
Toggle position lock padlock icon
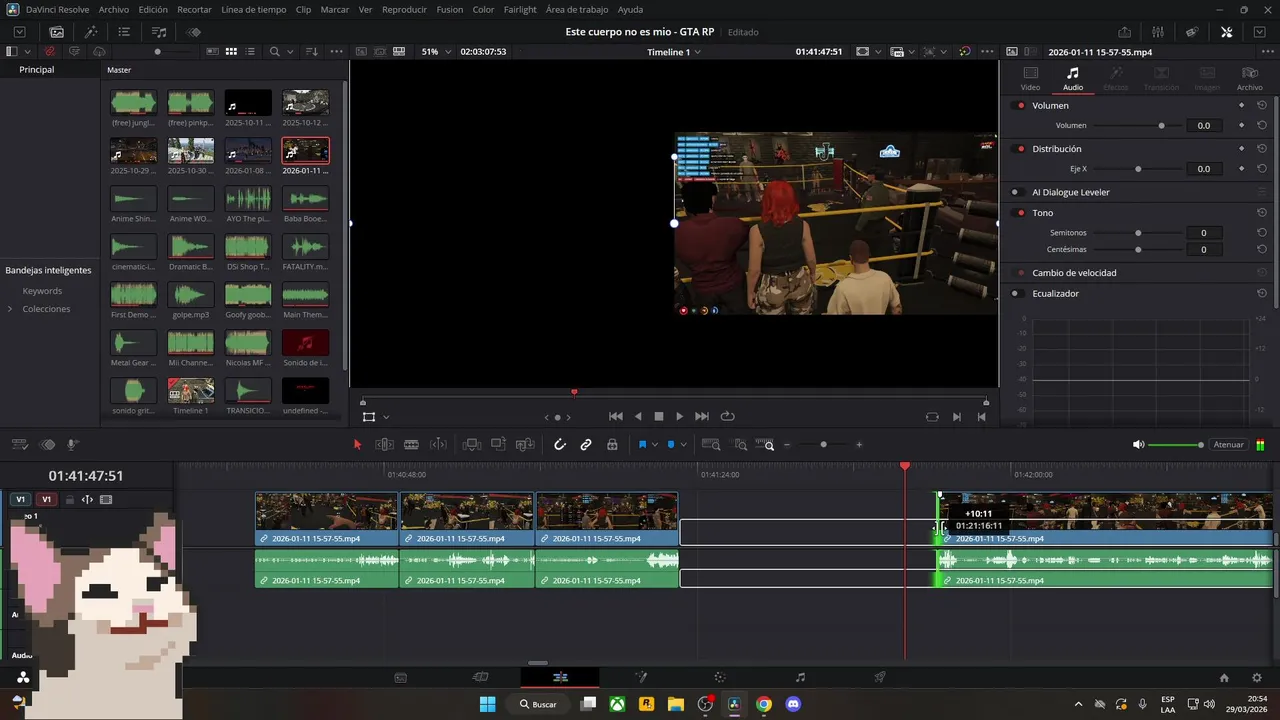[612, 445]
